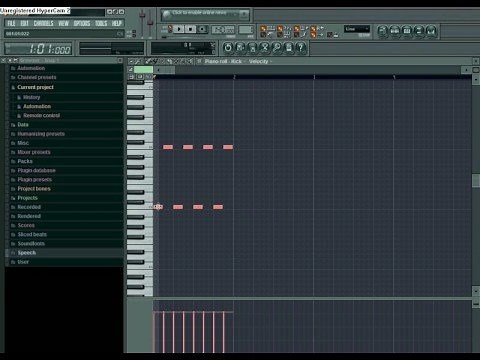Expand the Scores folder
Viewport: 480px width, 360px height.
coord(26,225)
